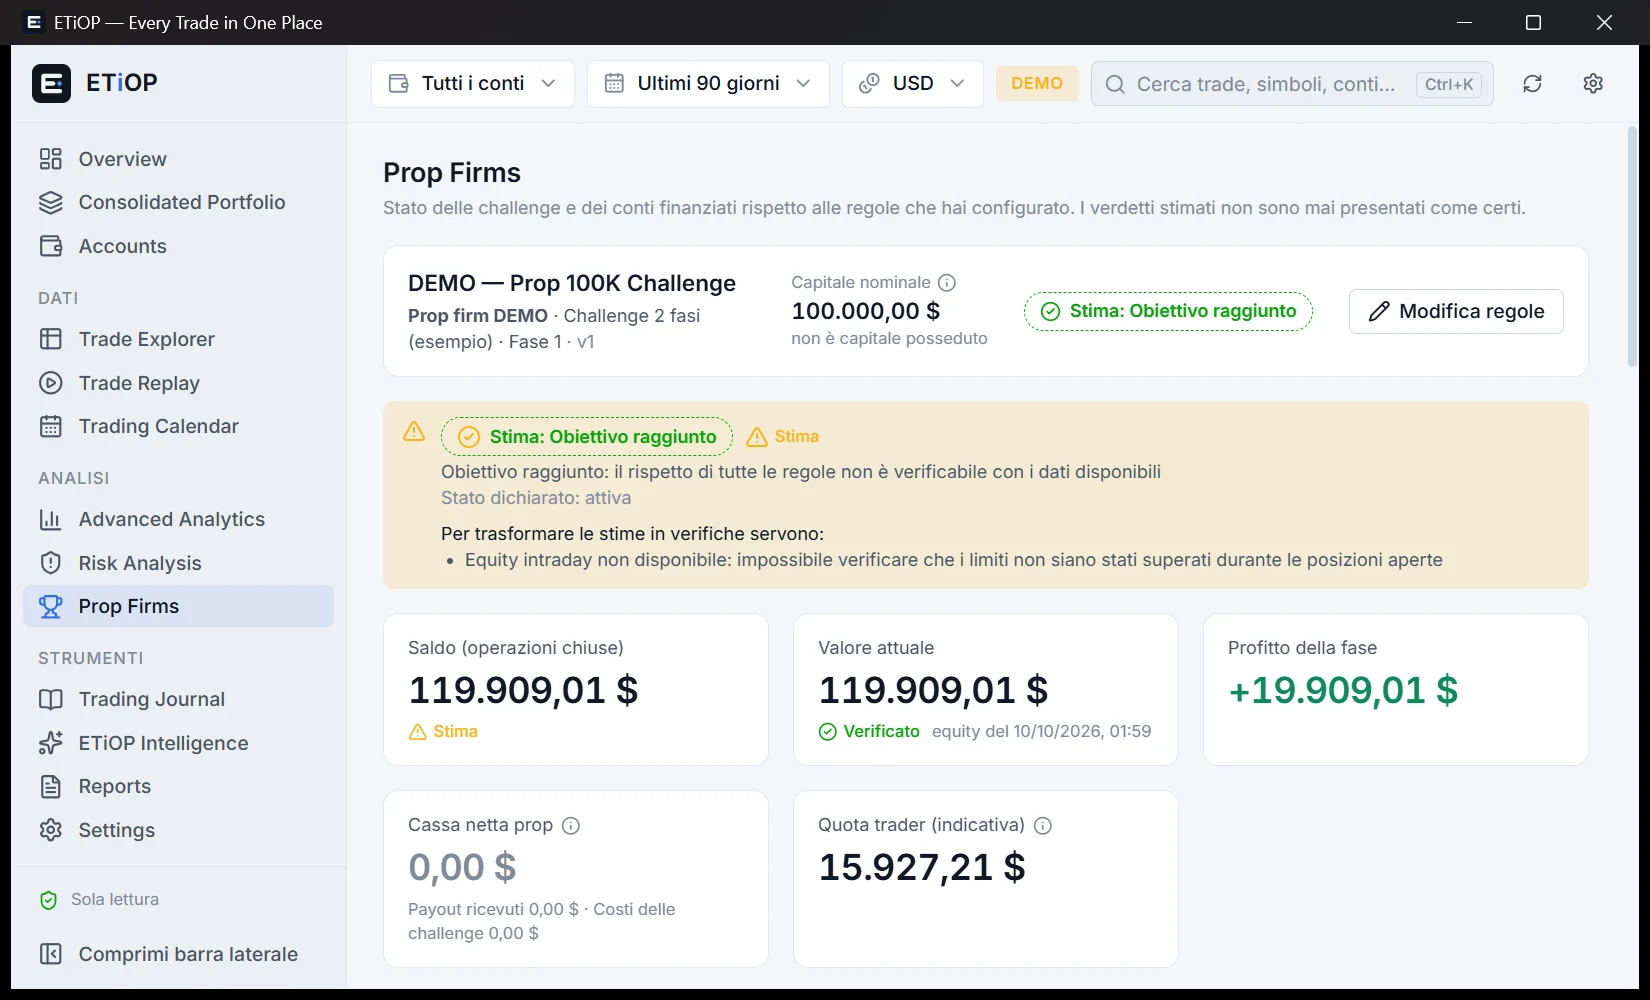Open Consolidated Portfolio page
Image resolution: width=1650 pixels, height=1000 pixels.
click(x=178, y=202)
